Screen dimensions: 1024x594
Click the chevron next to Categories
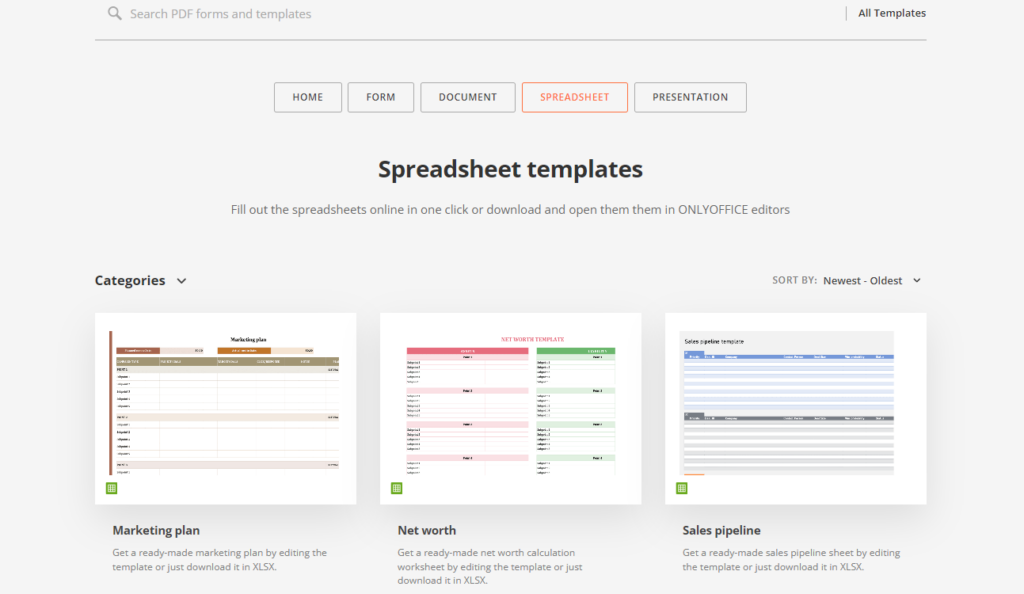point(181,281)
